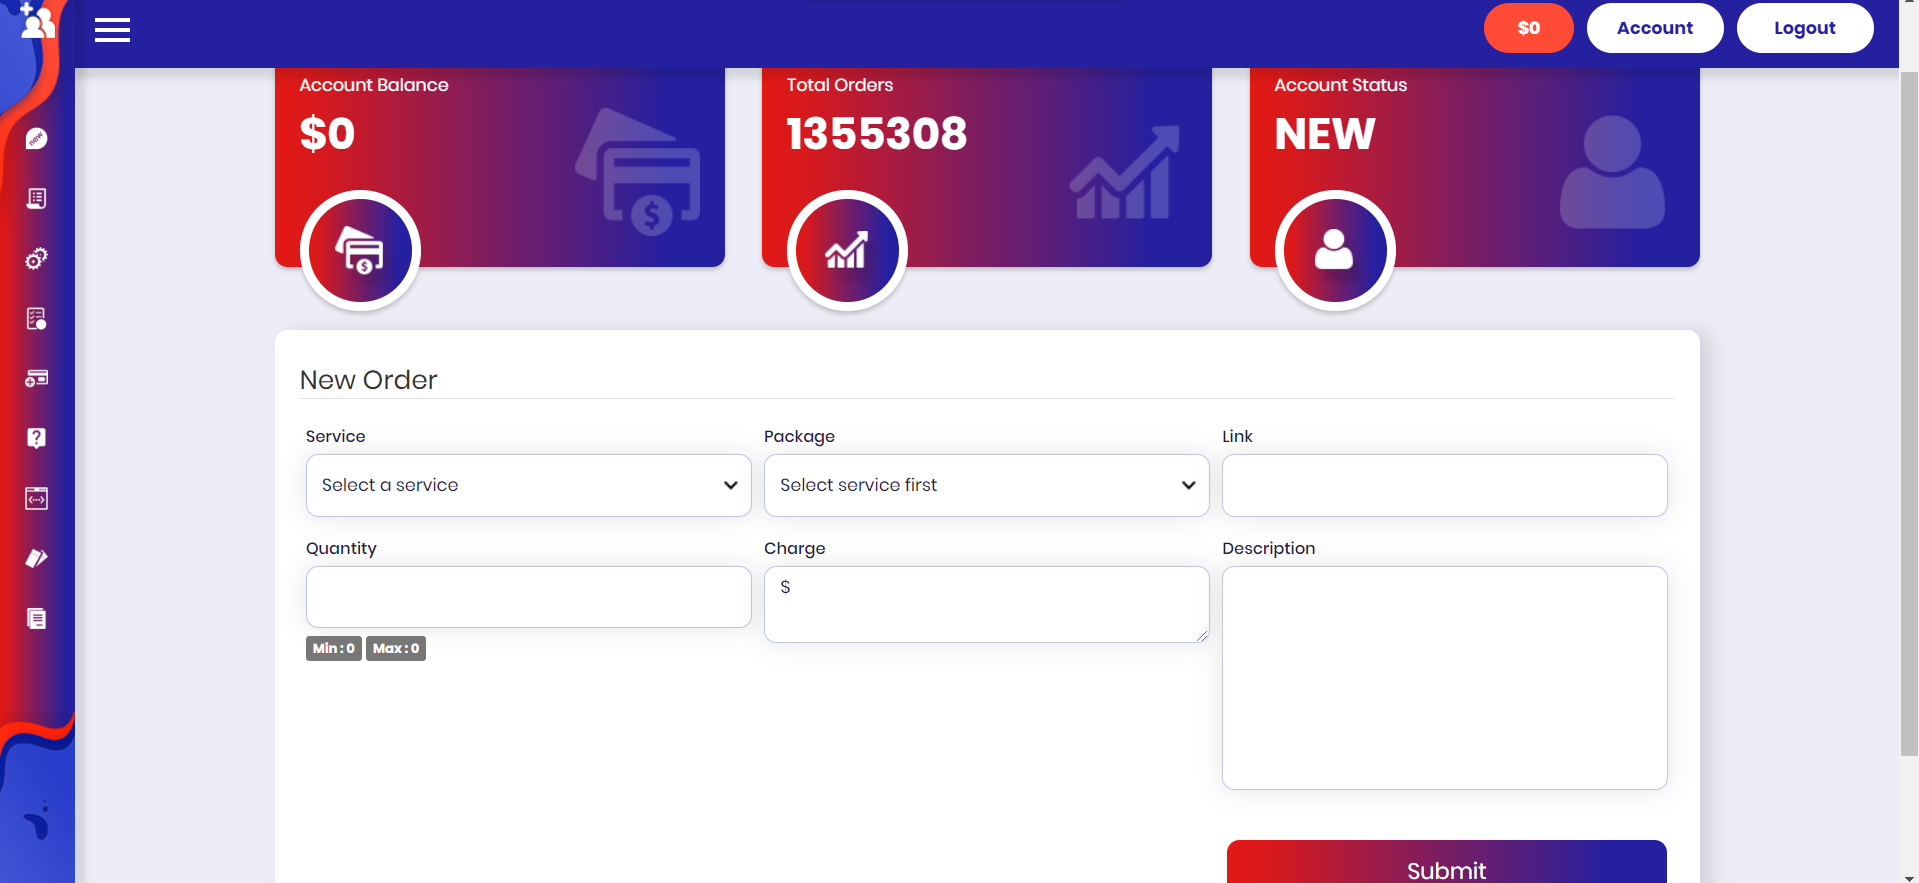
Task: Open the Account page from the header
Action: 1655,28
